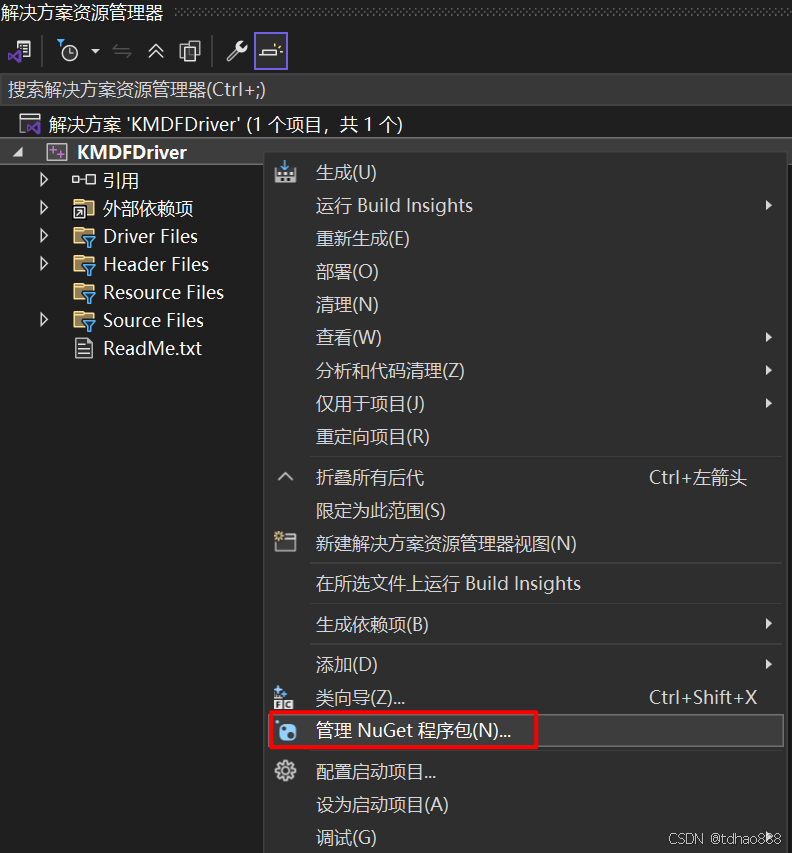Expand the 外部依赖项 node

[44, 208]
